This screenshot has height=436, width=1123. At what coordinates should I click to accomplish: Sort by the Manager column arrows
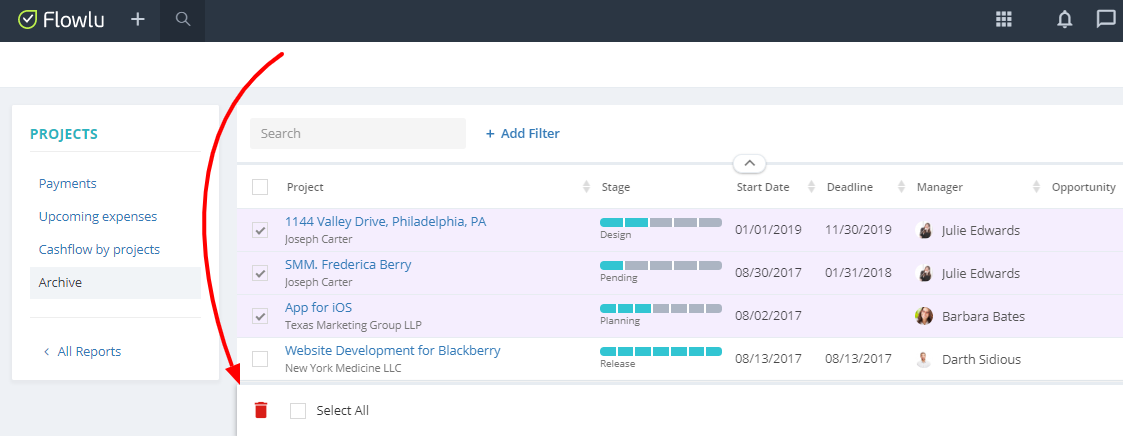click(1036, 187)
